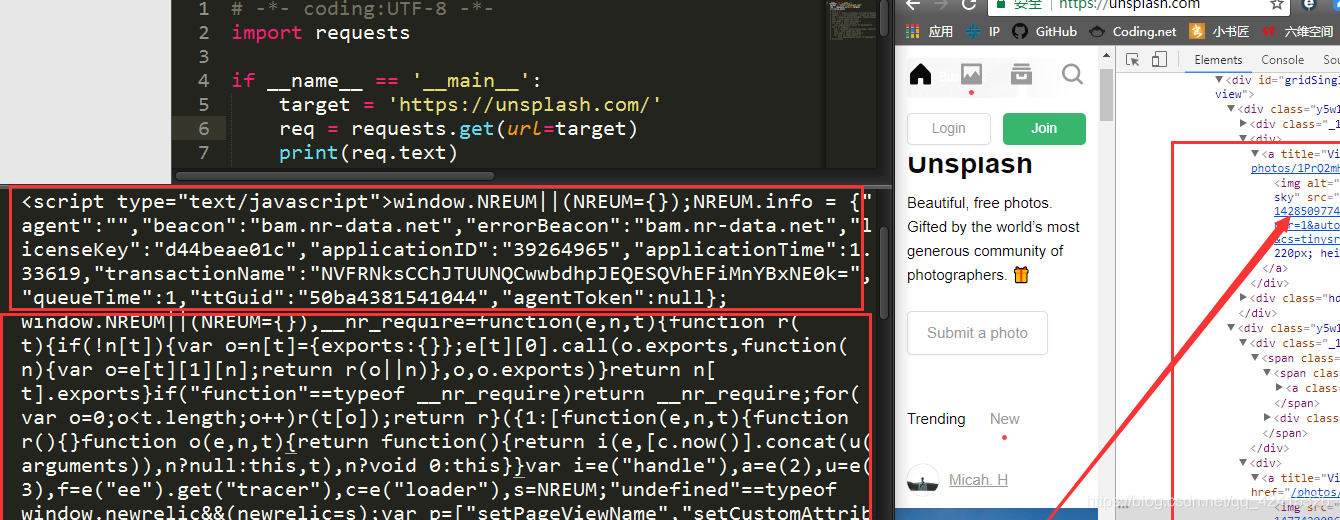1340x520 pixels.
Task: Click the Unsplash search magnifier icon
Action: (1072, 74)
